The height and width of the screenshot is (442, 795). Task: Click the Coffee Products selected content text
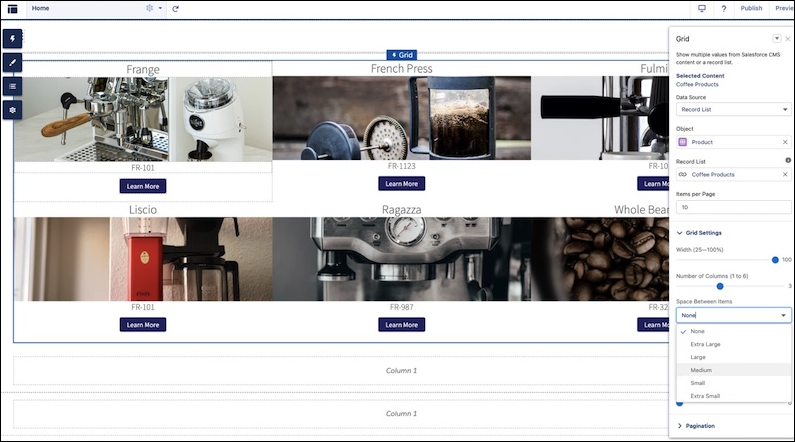697,84
